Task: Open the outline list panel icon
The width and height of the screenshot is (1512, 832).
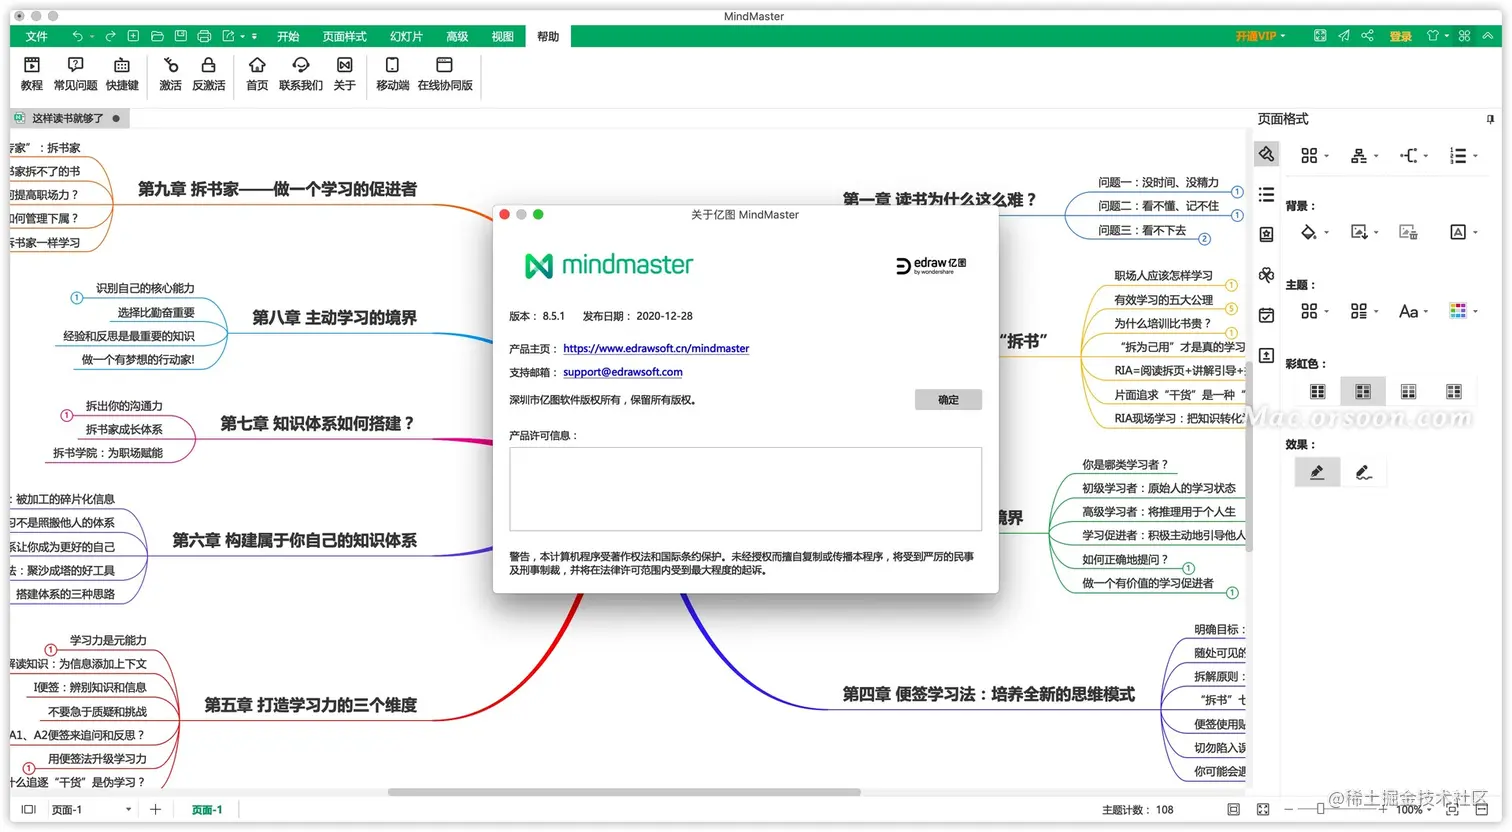Action: pyautogui.click(x=1266, y=194)
